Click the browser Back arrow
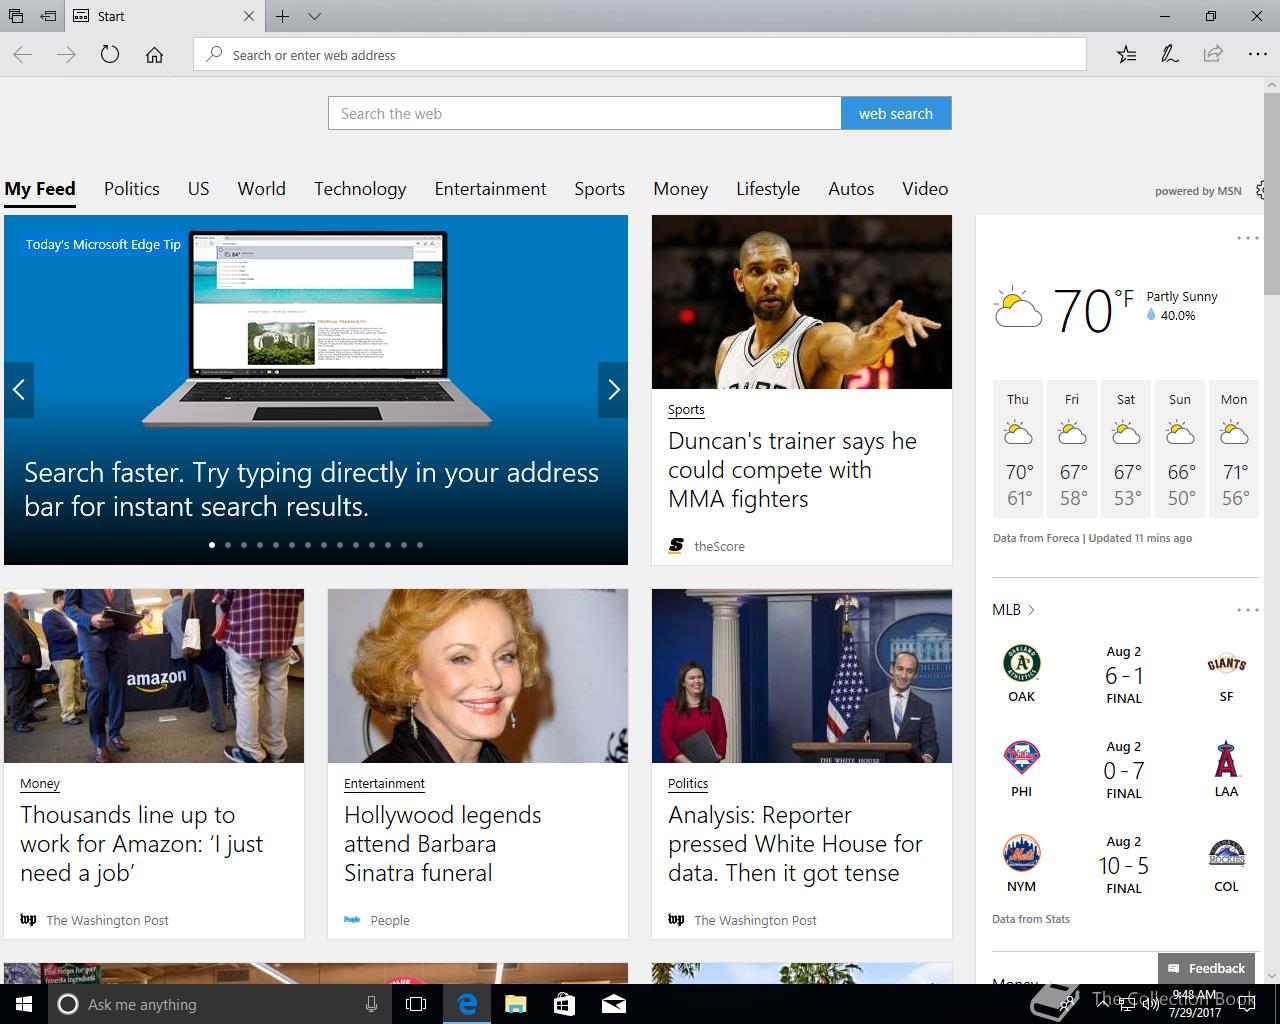 (23, 55)
